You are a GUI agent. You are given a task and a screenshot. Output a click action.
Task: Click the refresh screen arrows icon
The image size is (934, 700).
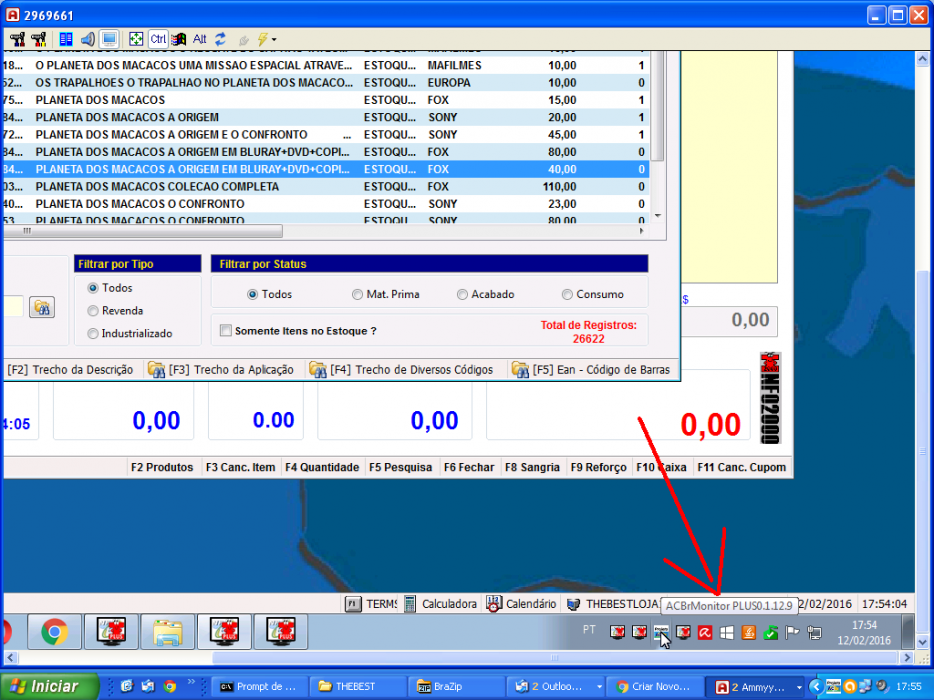pos(220,39)
